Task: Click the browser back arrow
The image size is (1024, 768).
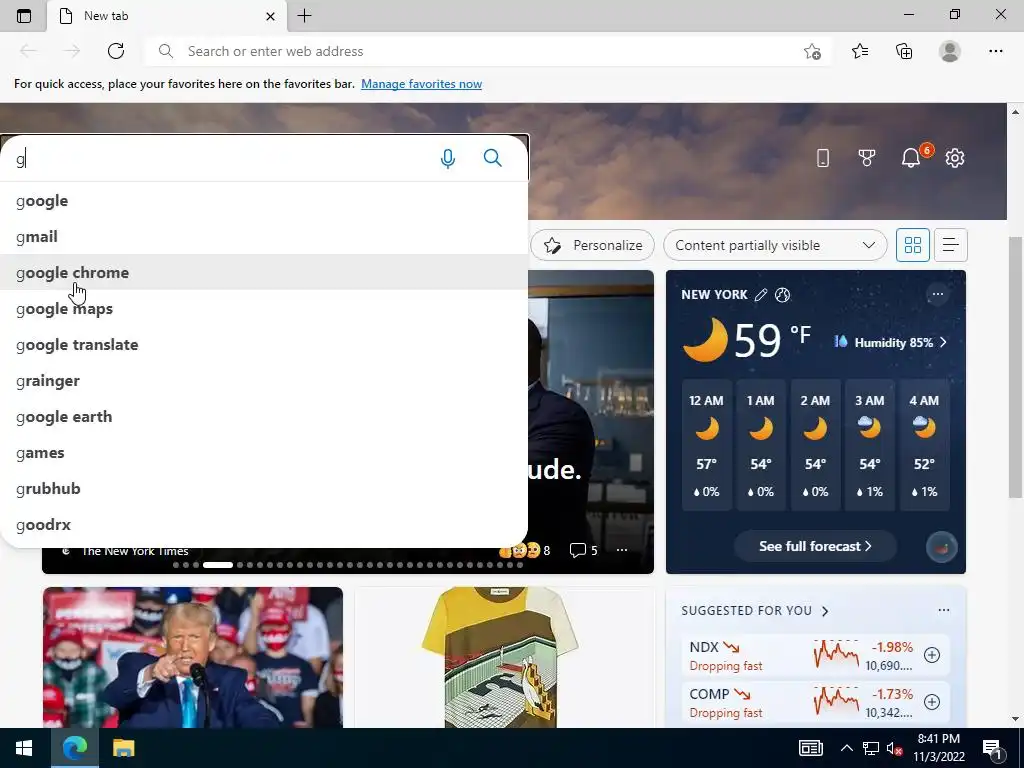Action: click(28, 51)
